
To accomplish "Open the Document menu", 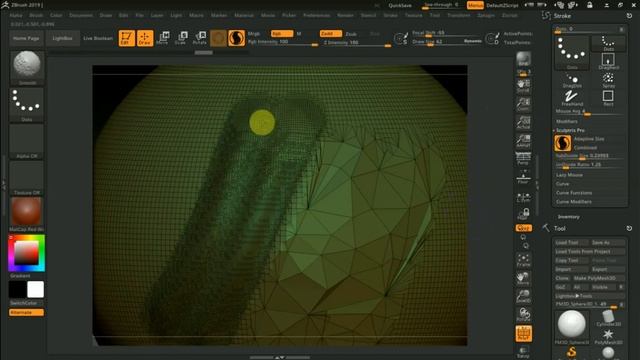I will point(81,15).
